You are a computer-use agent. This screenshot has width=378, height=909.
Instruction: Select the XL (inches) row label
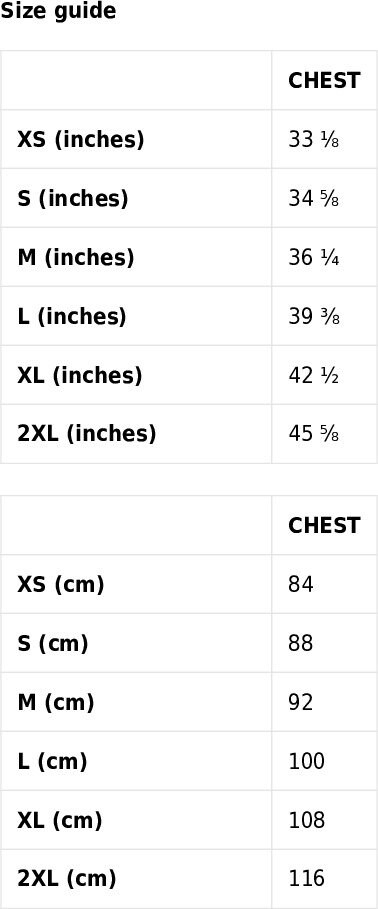click(x=79, y=376)
